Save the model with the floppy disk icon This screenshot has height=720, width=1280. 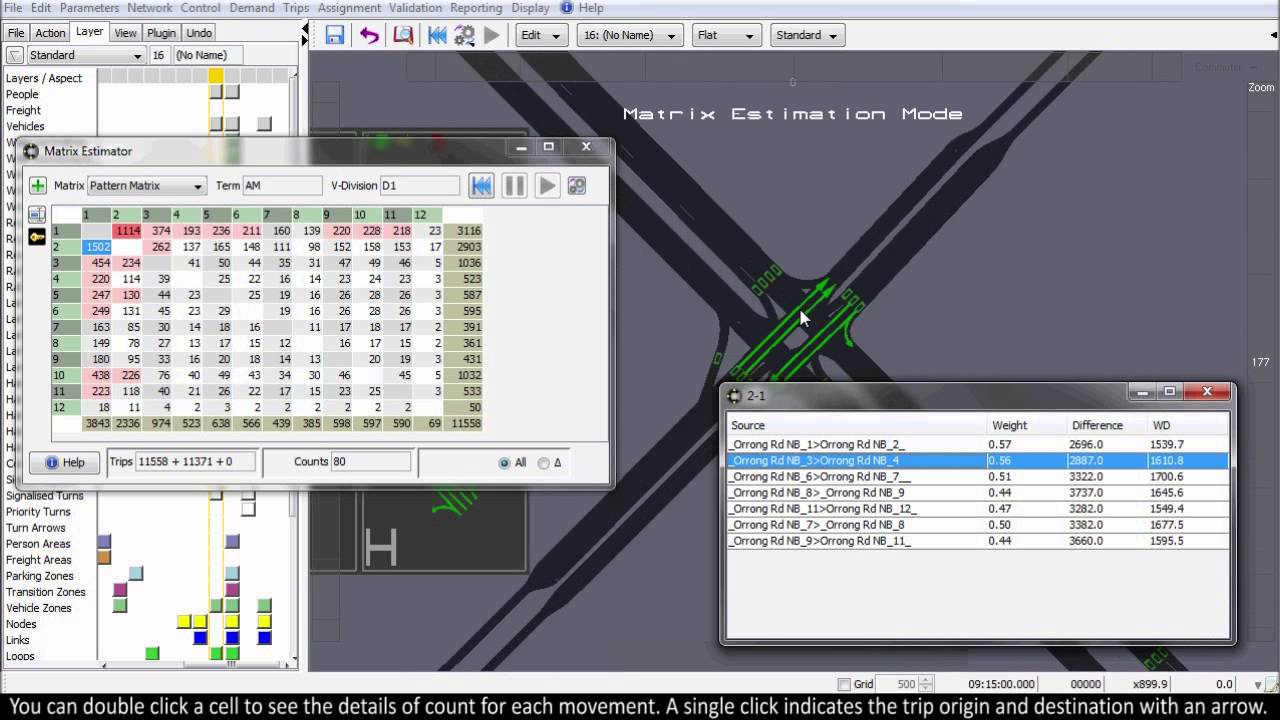pos(335,35)
